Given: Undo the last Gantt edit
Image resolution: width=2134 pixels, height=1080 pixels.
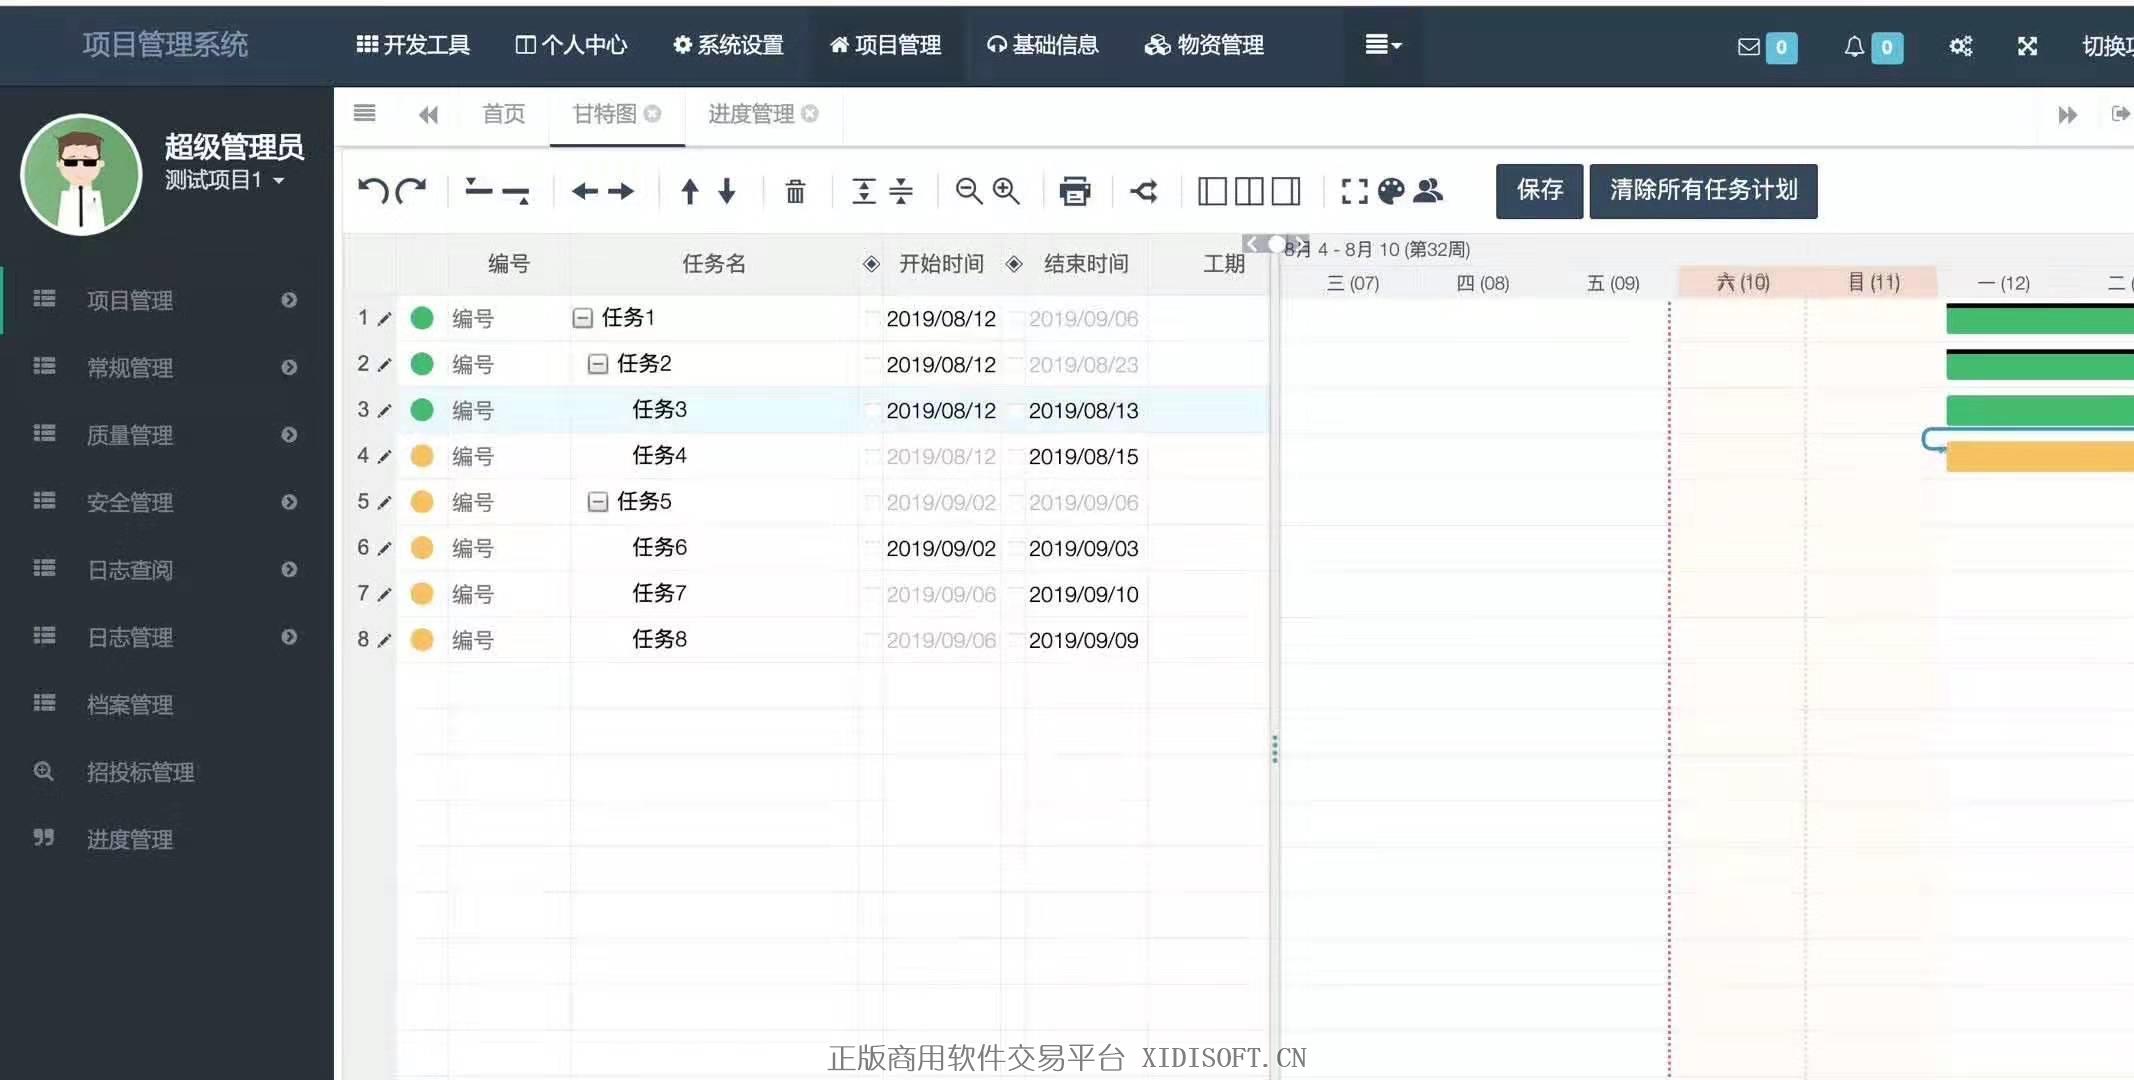Looking at the screenshot, I should [x=372, y=190].
